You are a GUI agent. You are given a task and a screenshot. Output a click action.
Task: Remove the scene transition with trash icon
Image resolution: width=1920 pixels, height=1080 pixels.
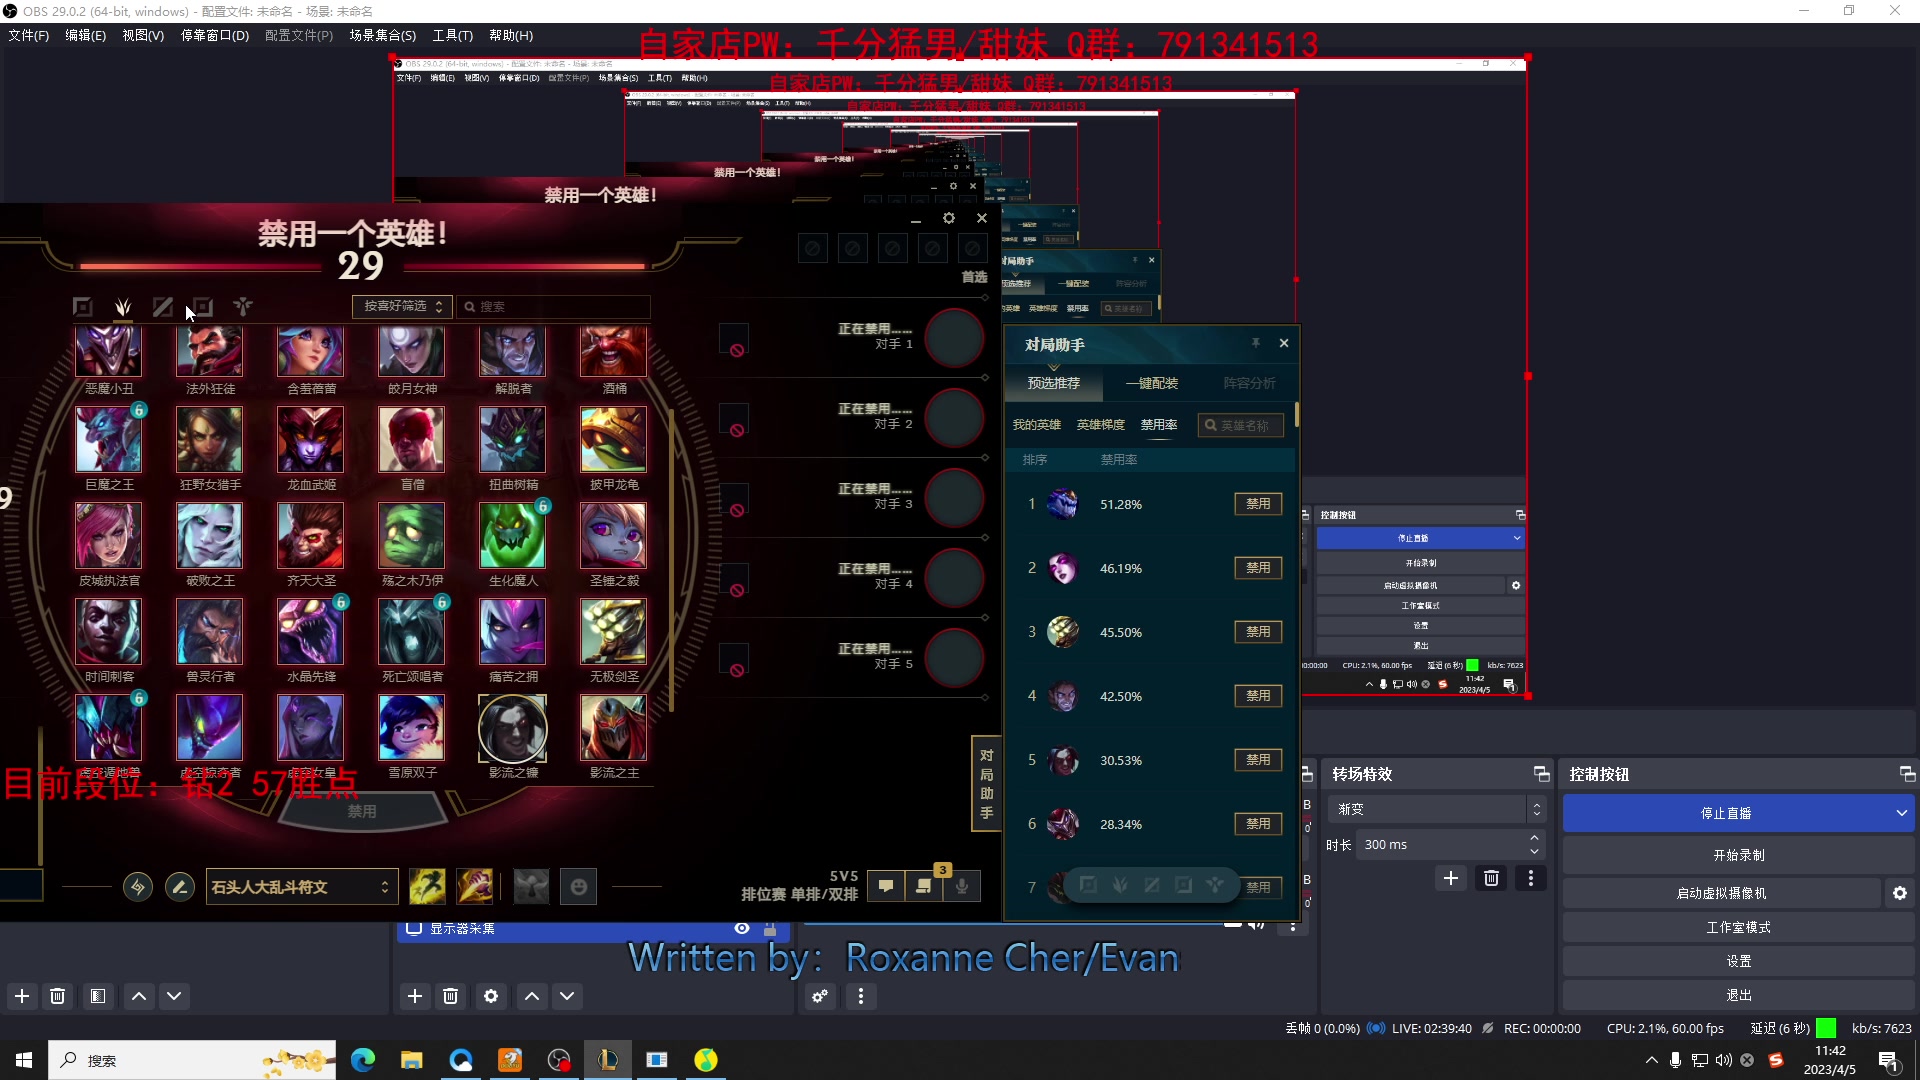point(1491,878)
